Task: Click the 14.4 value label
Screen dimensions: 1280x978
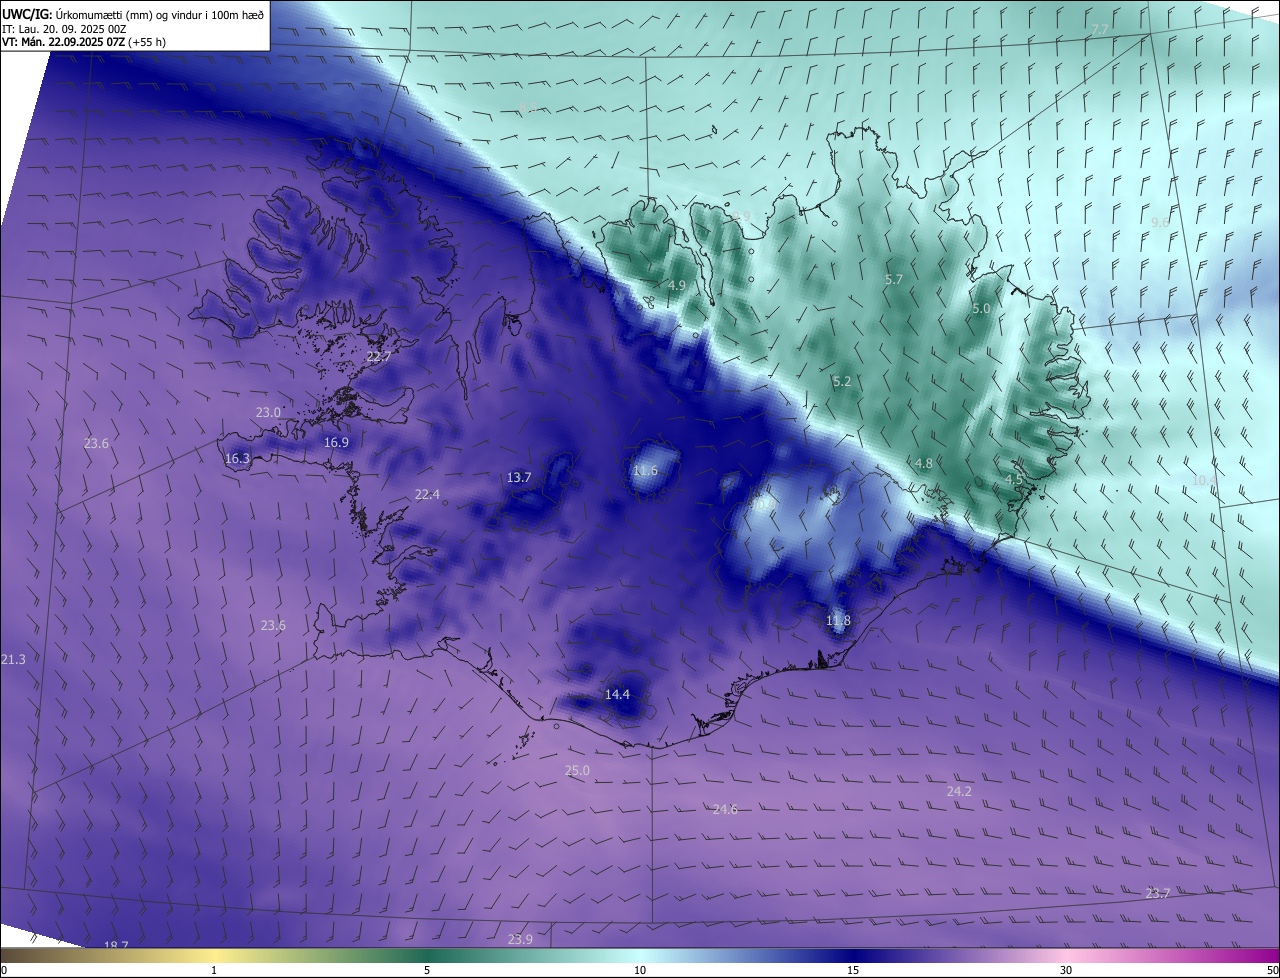Action: click(618, 695)
